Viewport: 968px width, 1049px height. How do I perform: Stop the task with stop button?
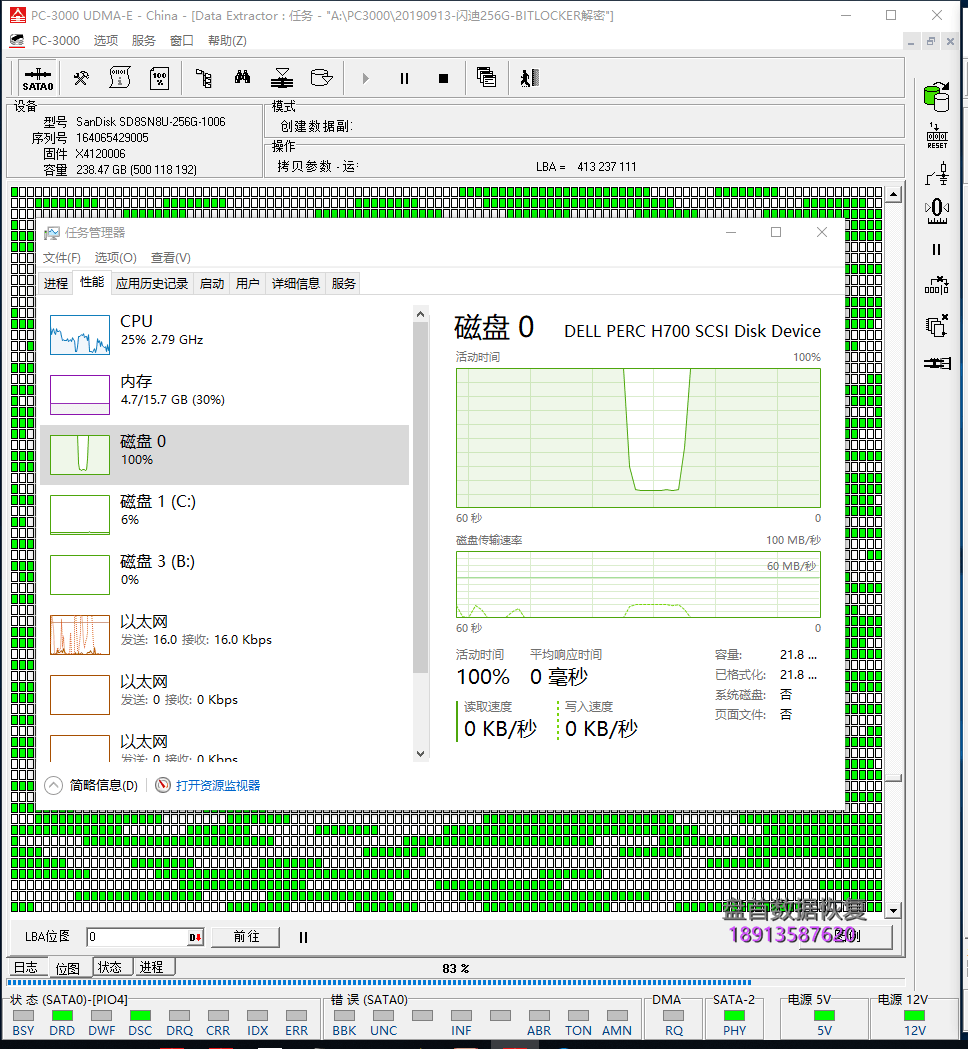click(x=443, y=78)
